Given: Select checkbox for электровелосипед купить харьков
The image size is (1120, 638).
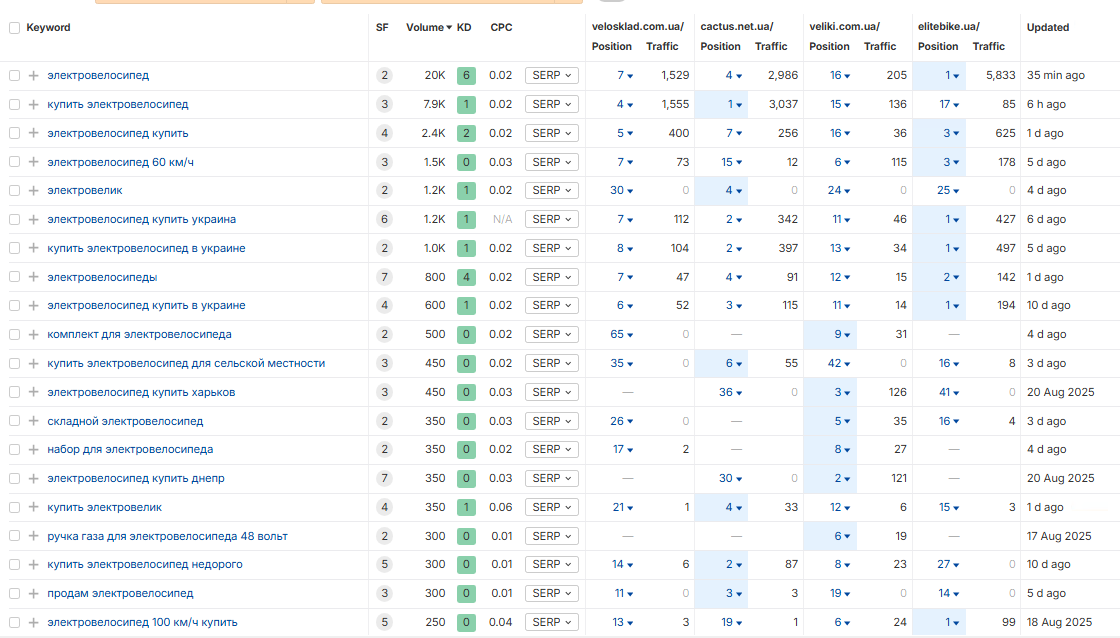Looking at the screenshot, I should coord(14,392).
